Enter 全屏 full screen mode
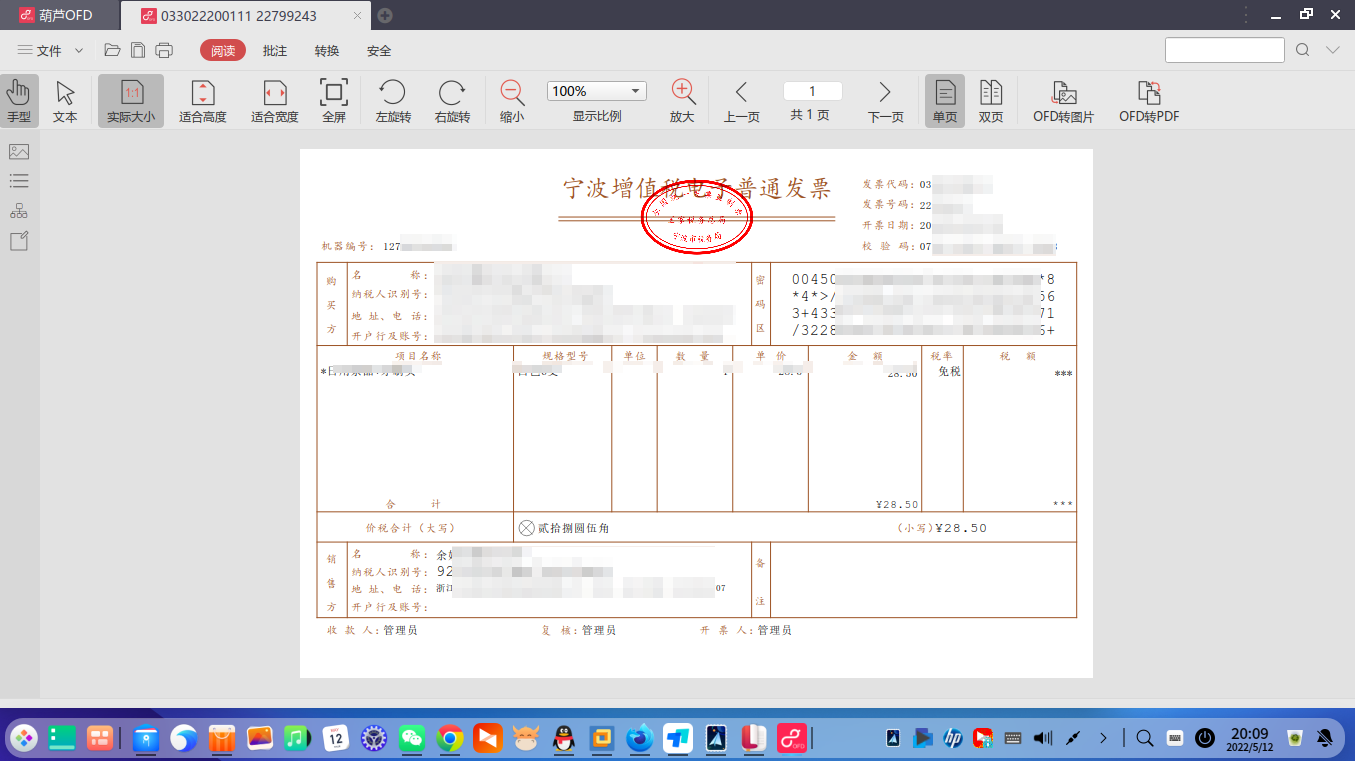The width and height of the screenshot is (1355, 761). coord(334,101)
